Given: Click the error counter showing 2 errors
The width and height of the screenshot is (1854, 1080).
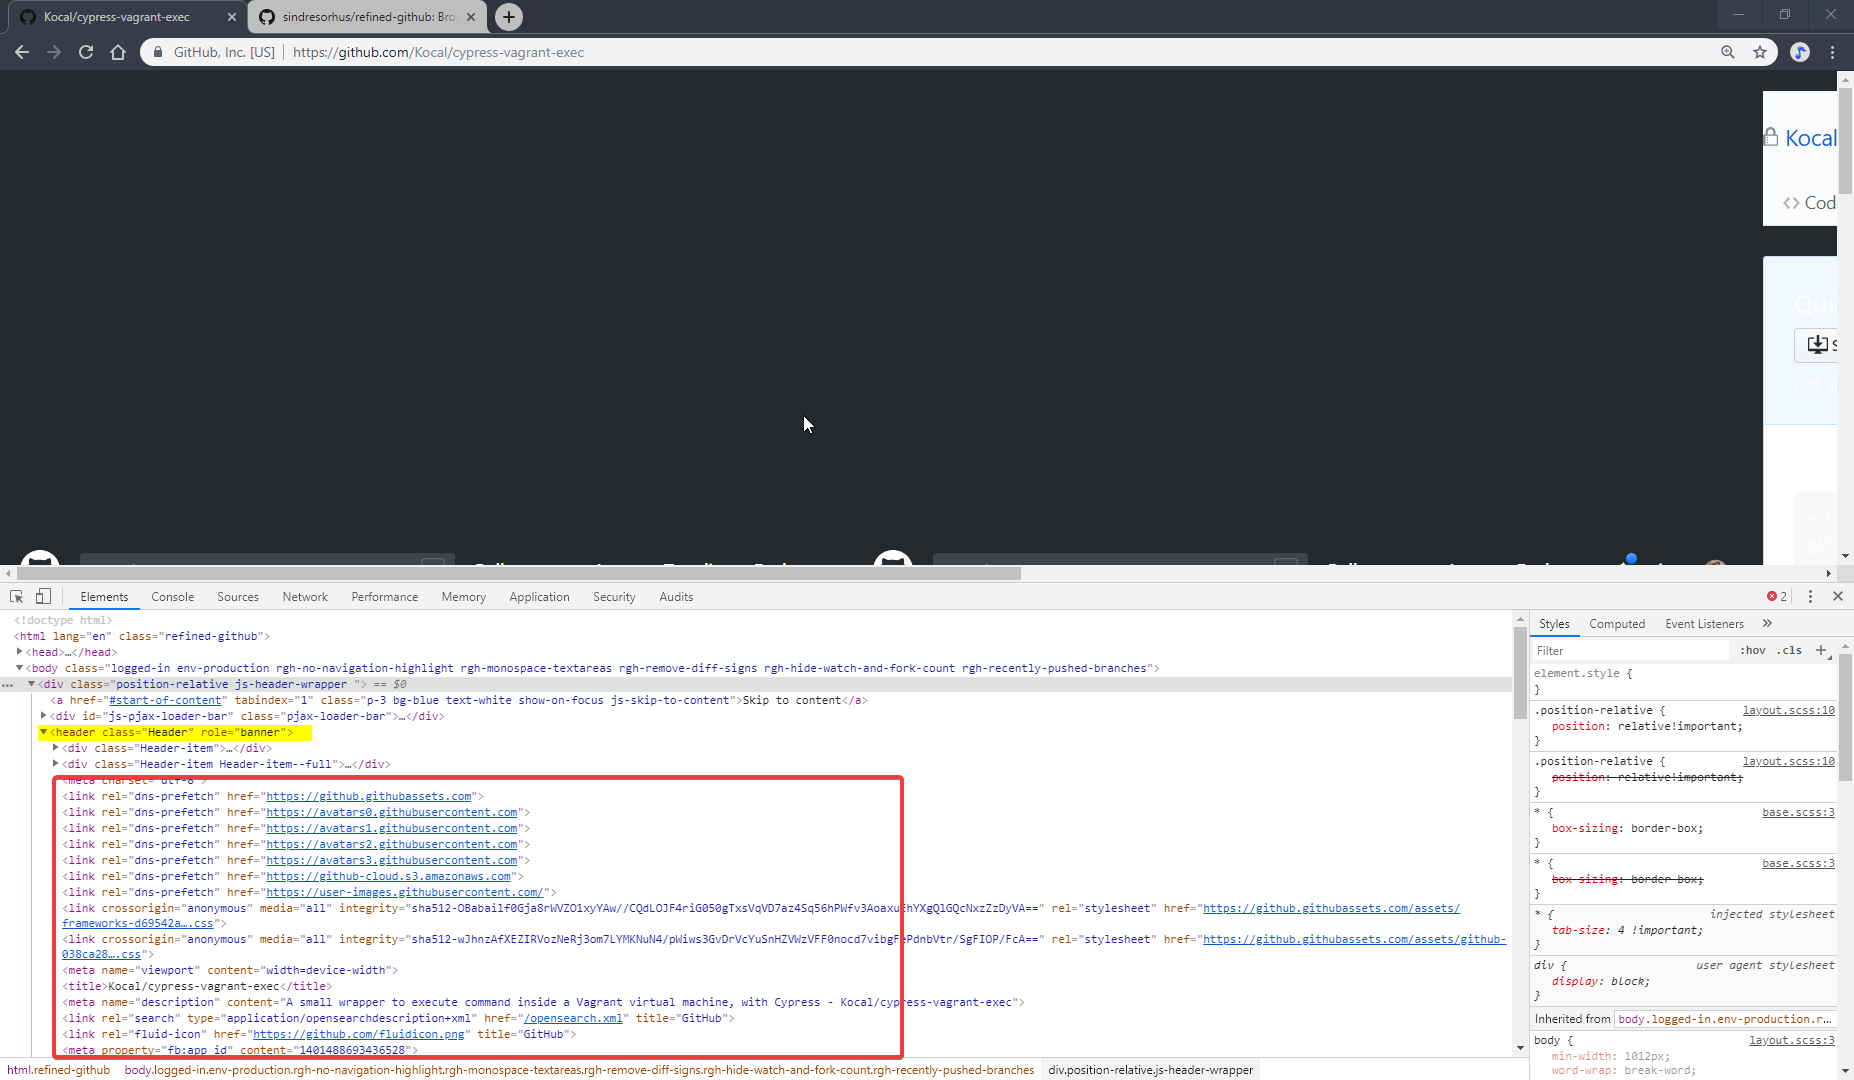Looking at the screenshot, I should pos(1776,596).
